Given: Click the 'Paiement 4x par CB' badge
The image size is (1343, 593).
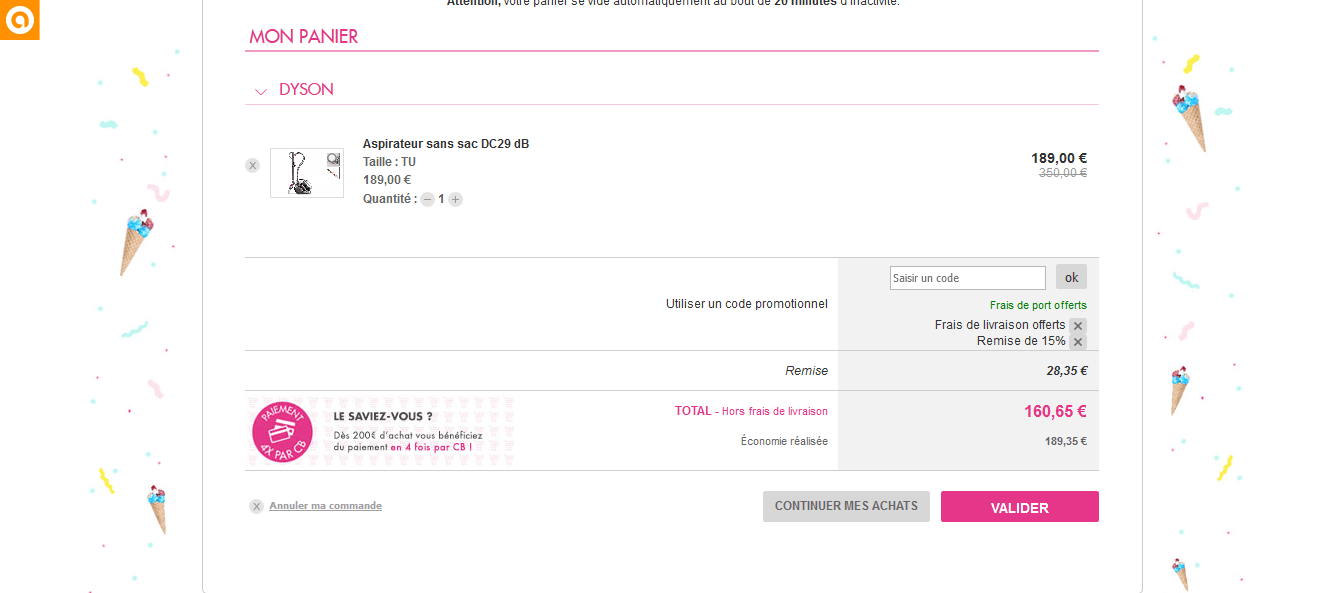Looking at the screenshot, I should 282,432.
